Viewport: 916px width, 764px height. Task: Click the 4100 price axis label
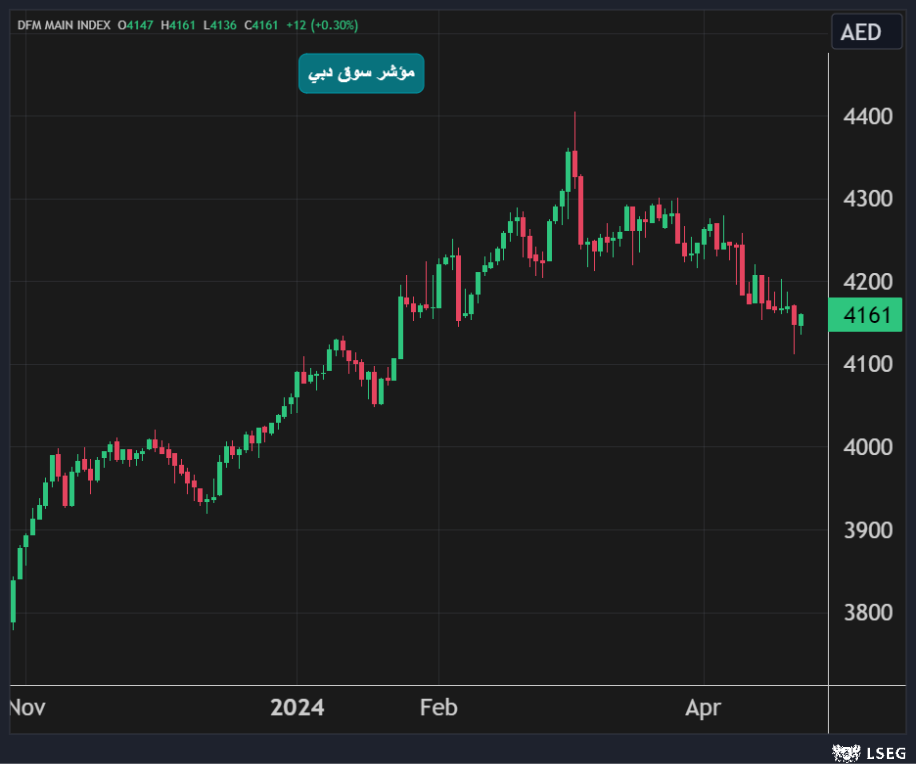868,364
